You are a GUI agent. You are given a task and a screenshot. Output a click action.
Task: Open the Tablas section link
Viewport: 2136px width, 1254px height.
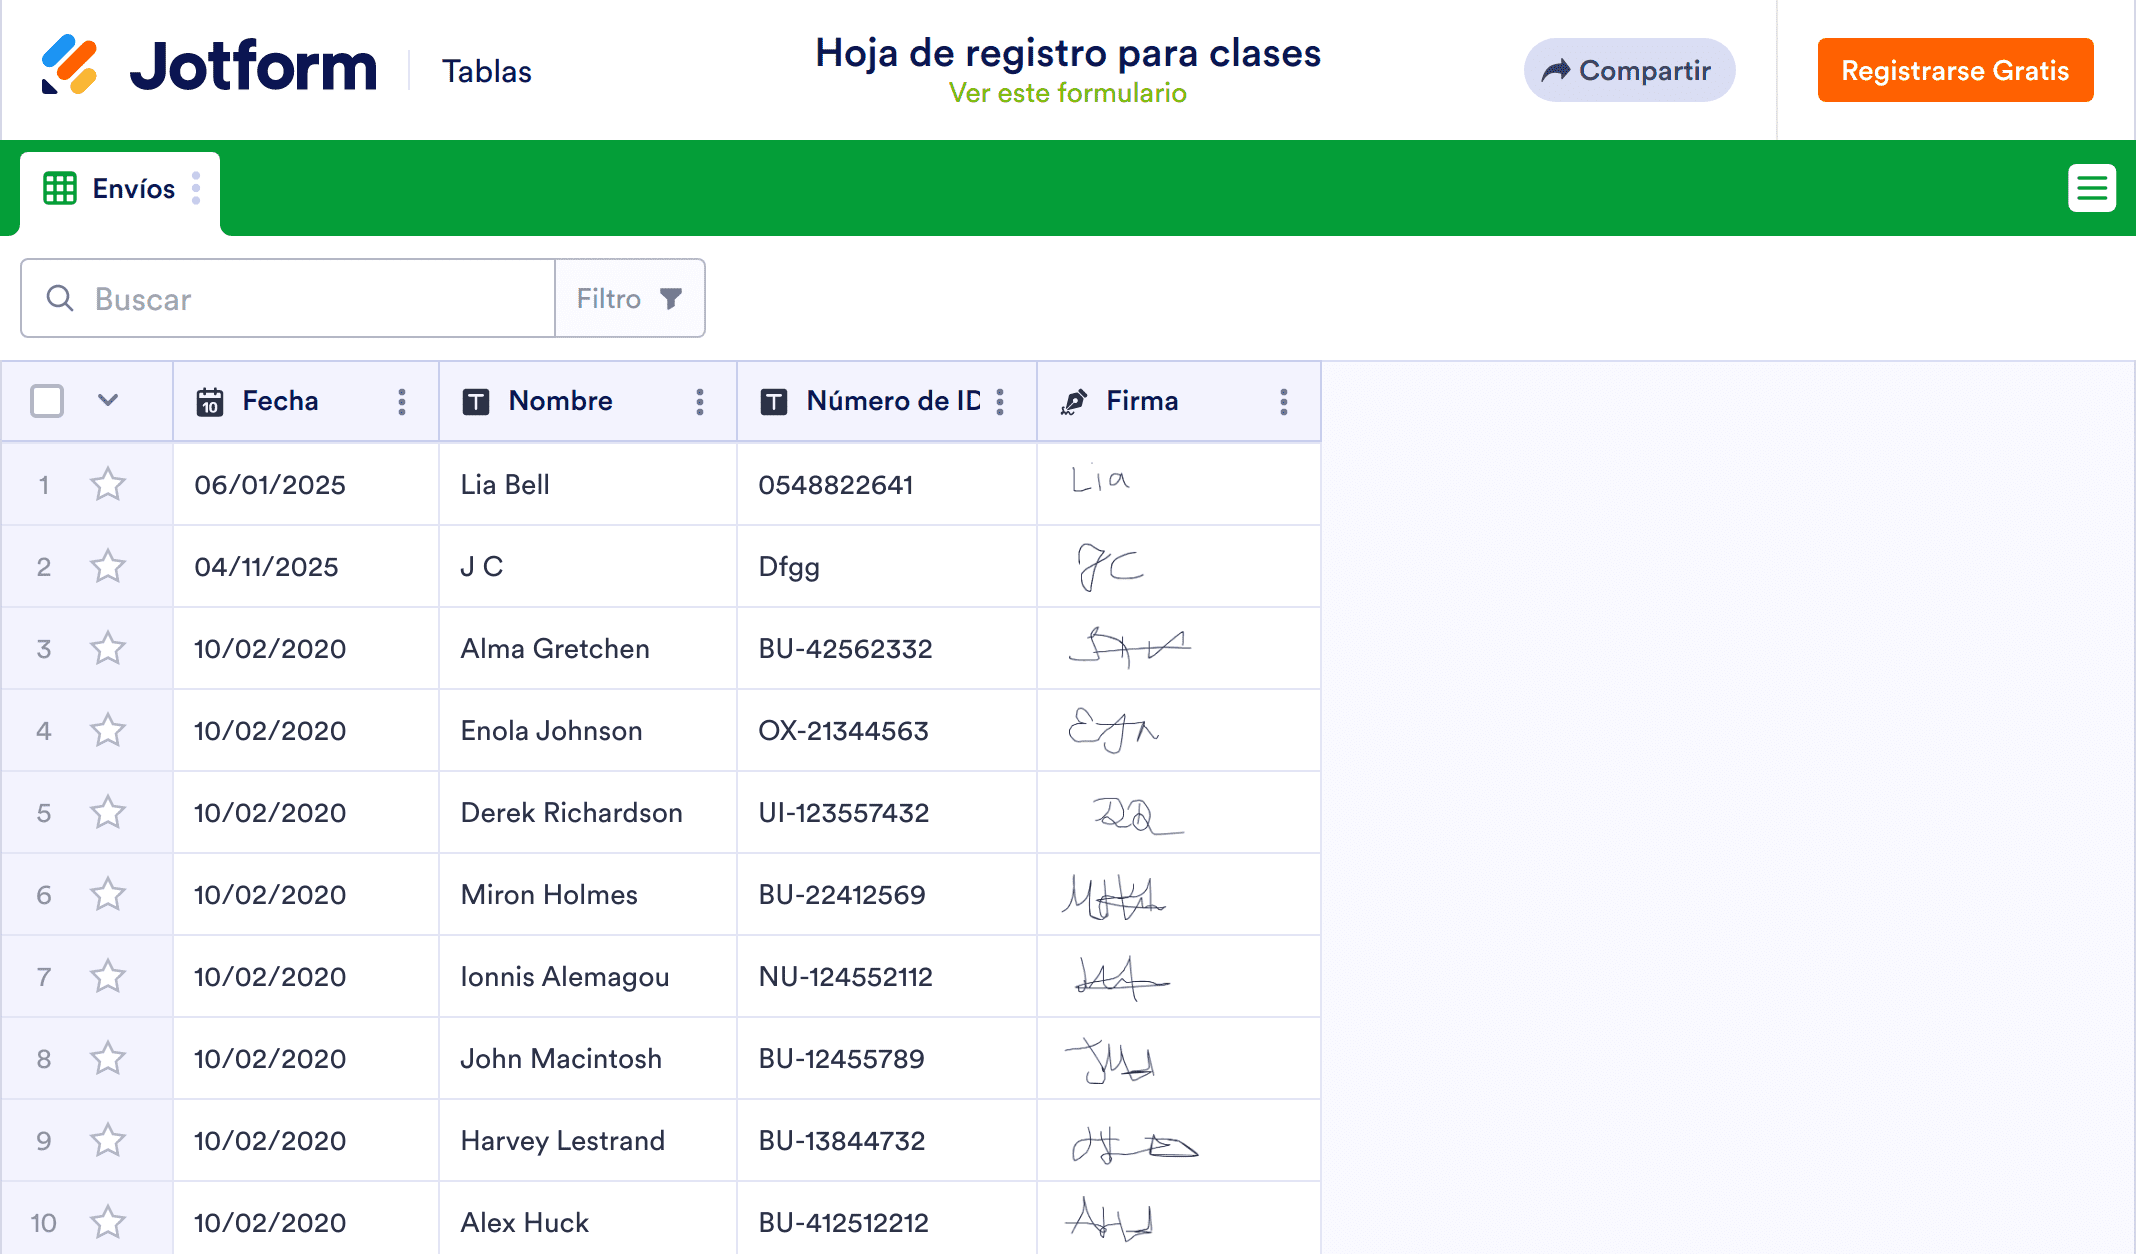tap(486, 71)
